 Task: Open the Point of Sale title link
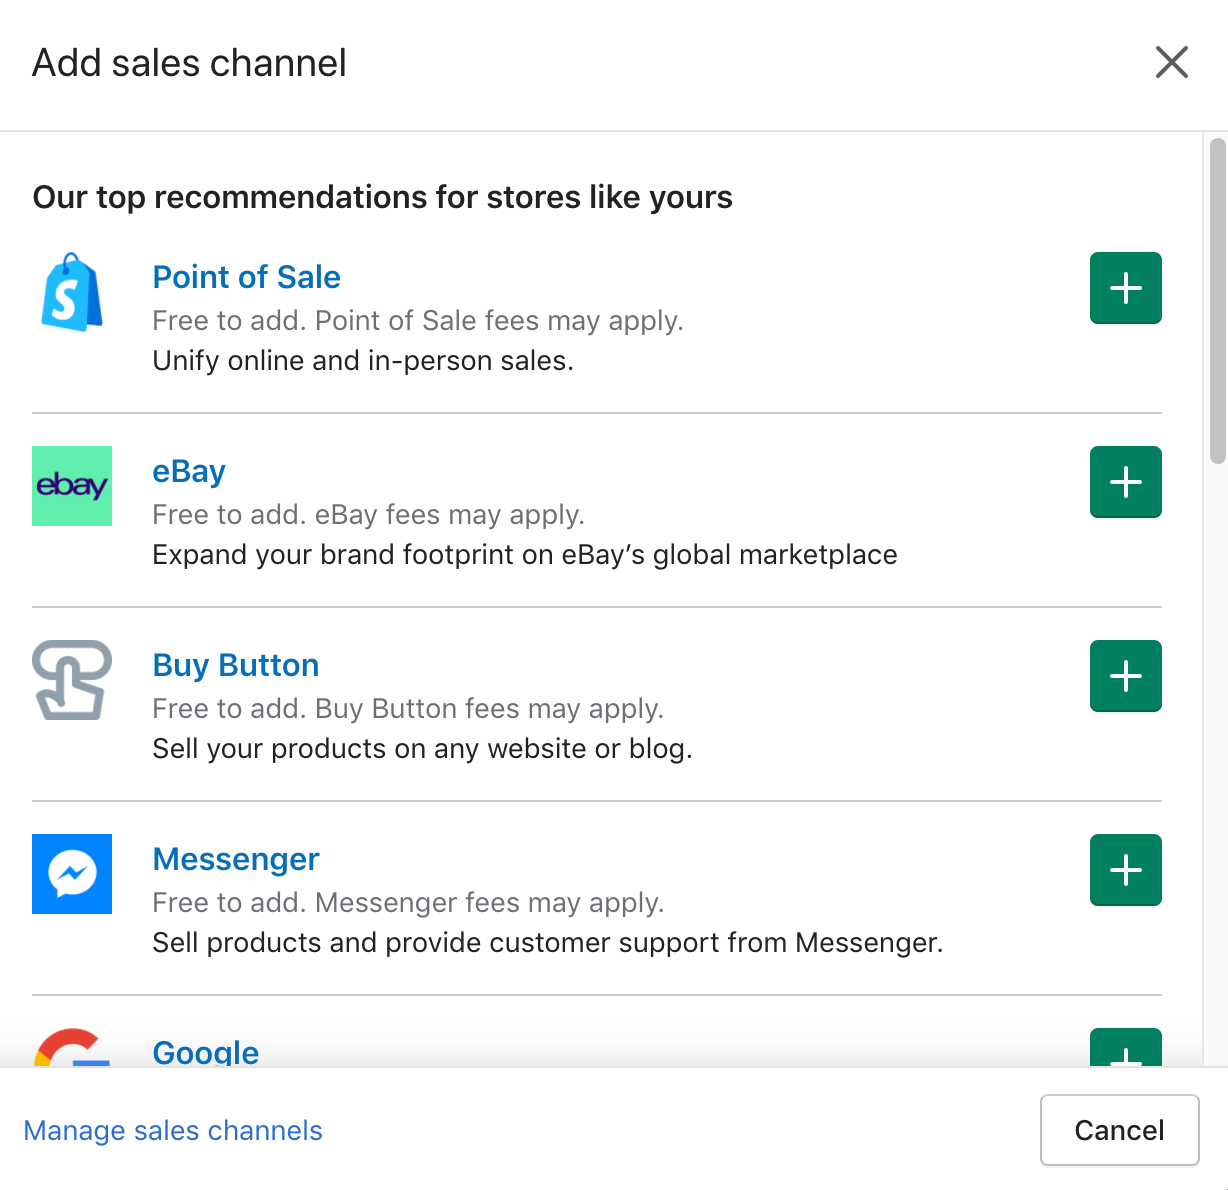click(246, 277)
